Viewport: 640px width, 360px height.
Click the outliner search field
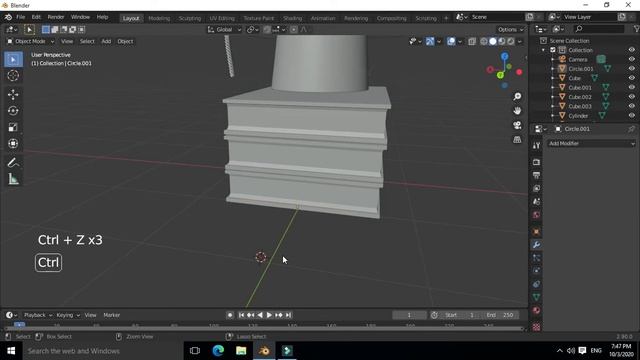(598, 29)
